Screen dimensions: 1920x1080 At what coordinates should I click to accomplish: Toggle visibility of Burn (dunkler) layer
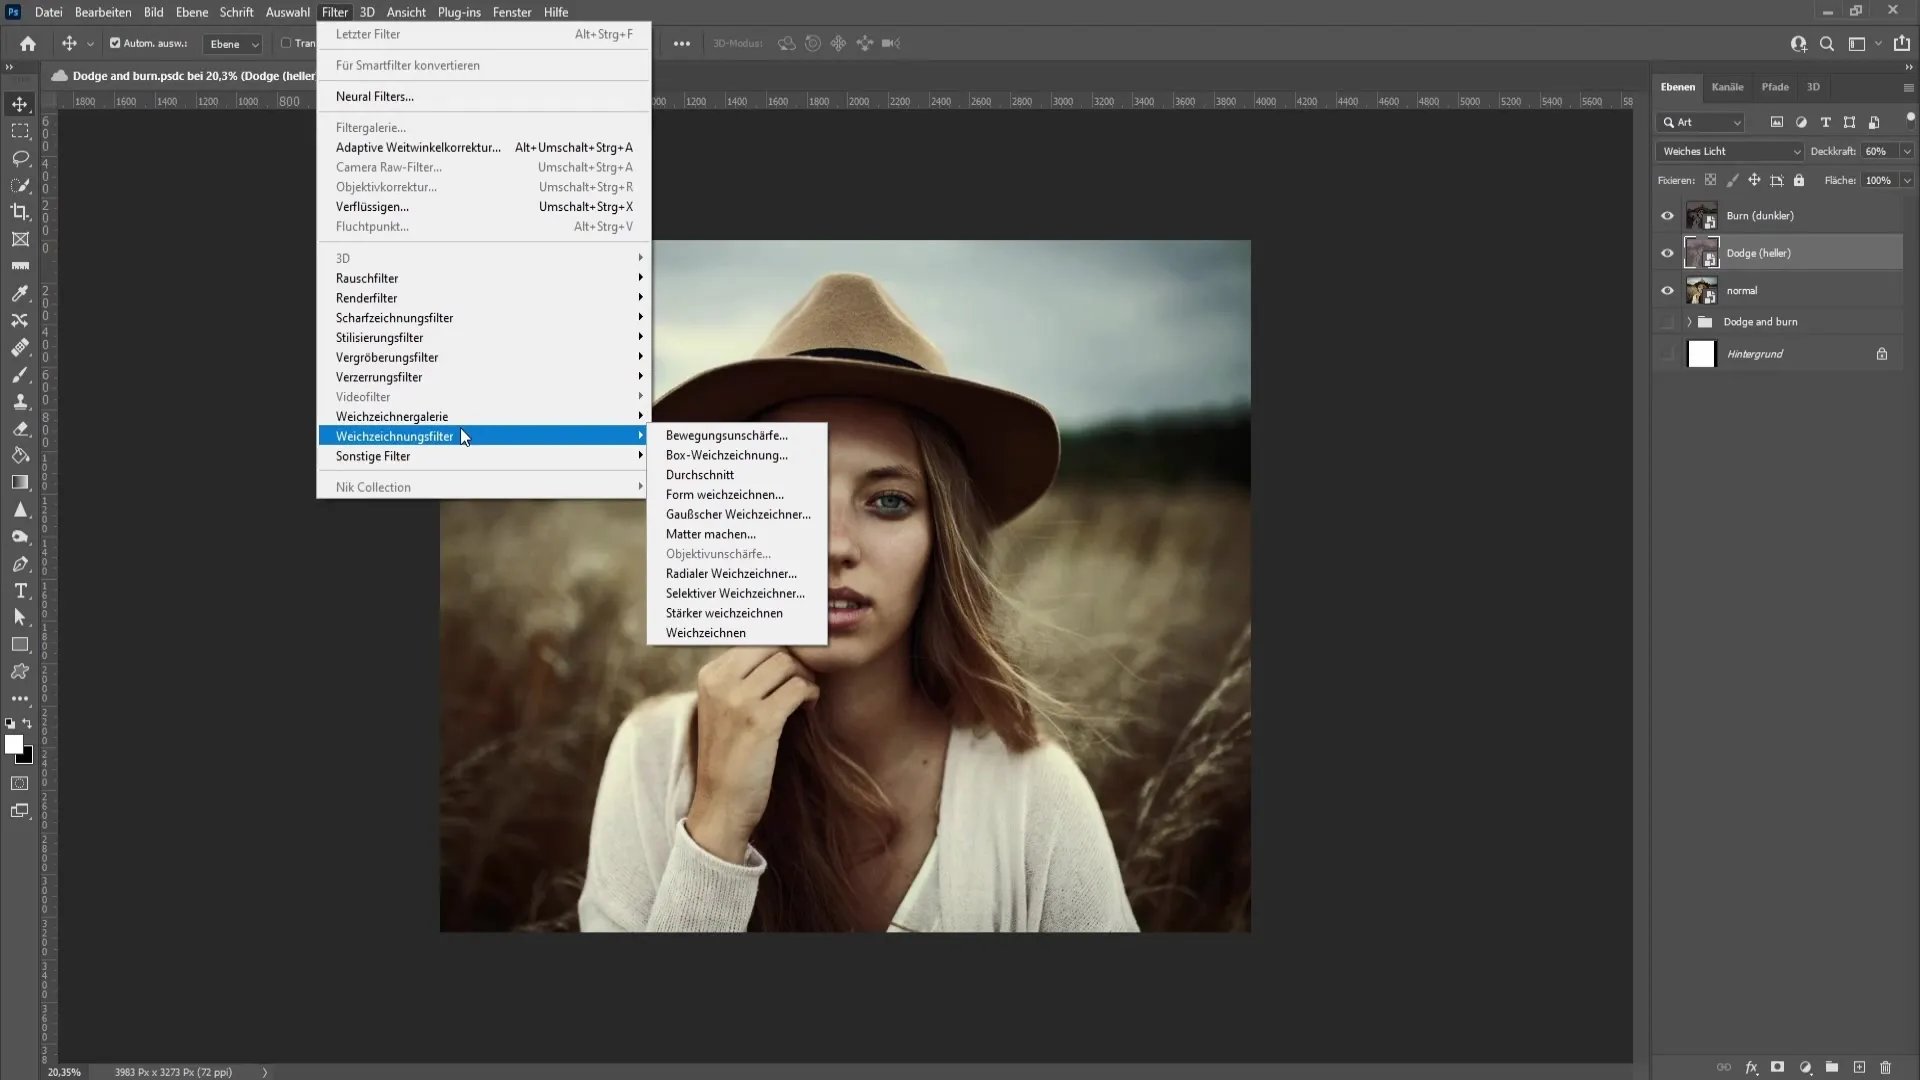click(1667, 215)
